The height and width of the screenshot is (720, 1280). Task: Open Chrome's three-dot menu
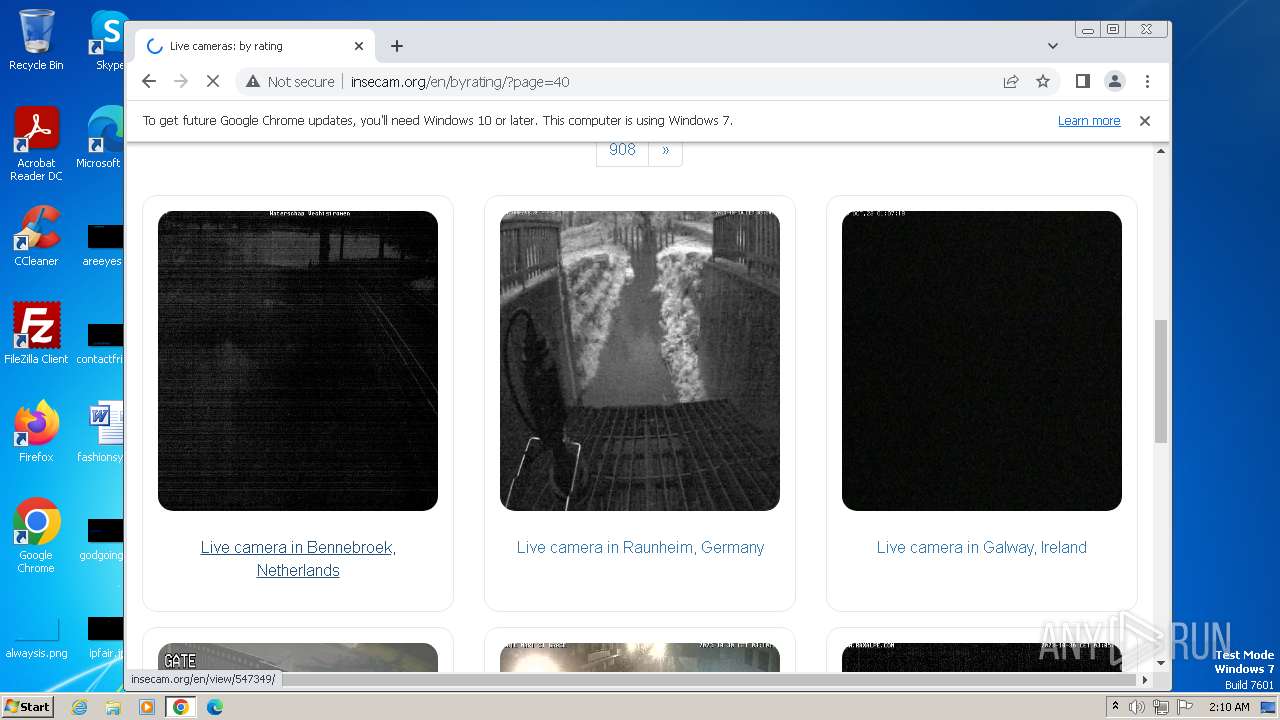pyautogui.click(x=1147, y=81)
